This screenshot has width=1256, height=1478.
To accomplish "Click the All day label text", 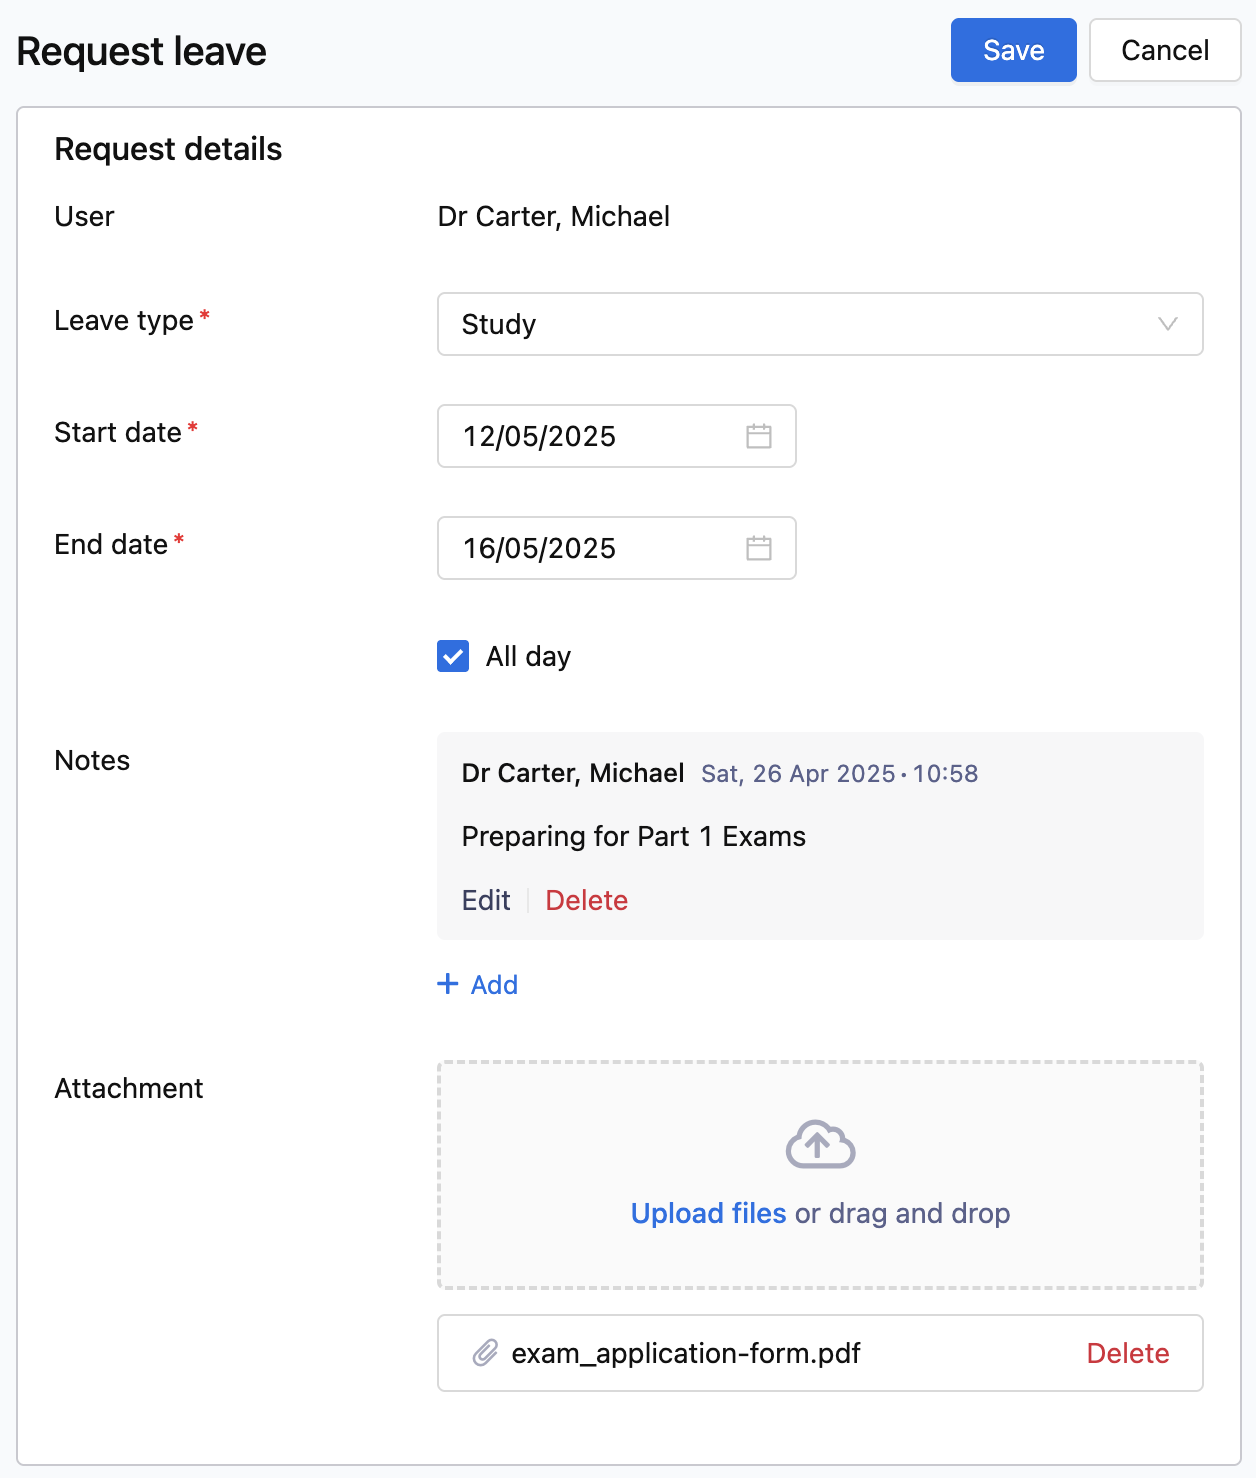I will (528, 656).
